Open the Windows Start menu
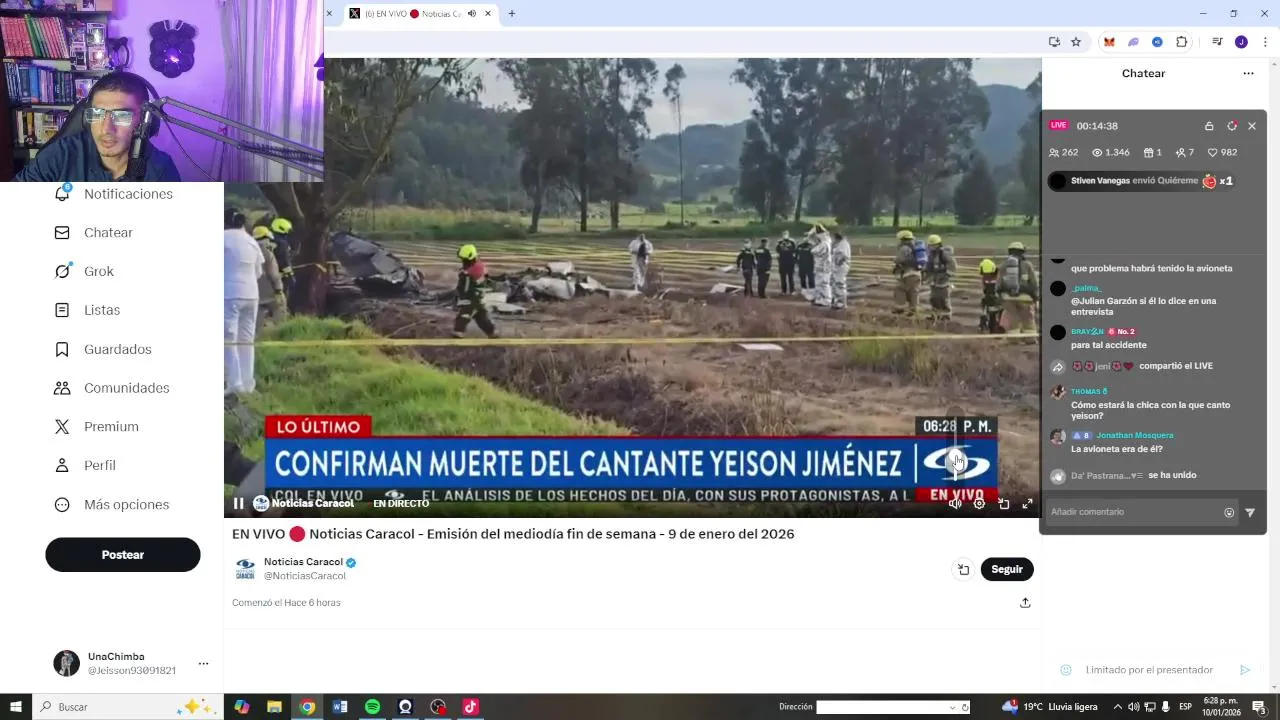Image resolution: width=1280 pixels, height=720 pixels. [15, 707]
